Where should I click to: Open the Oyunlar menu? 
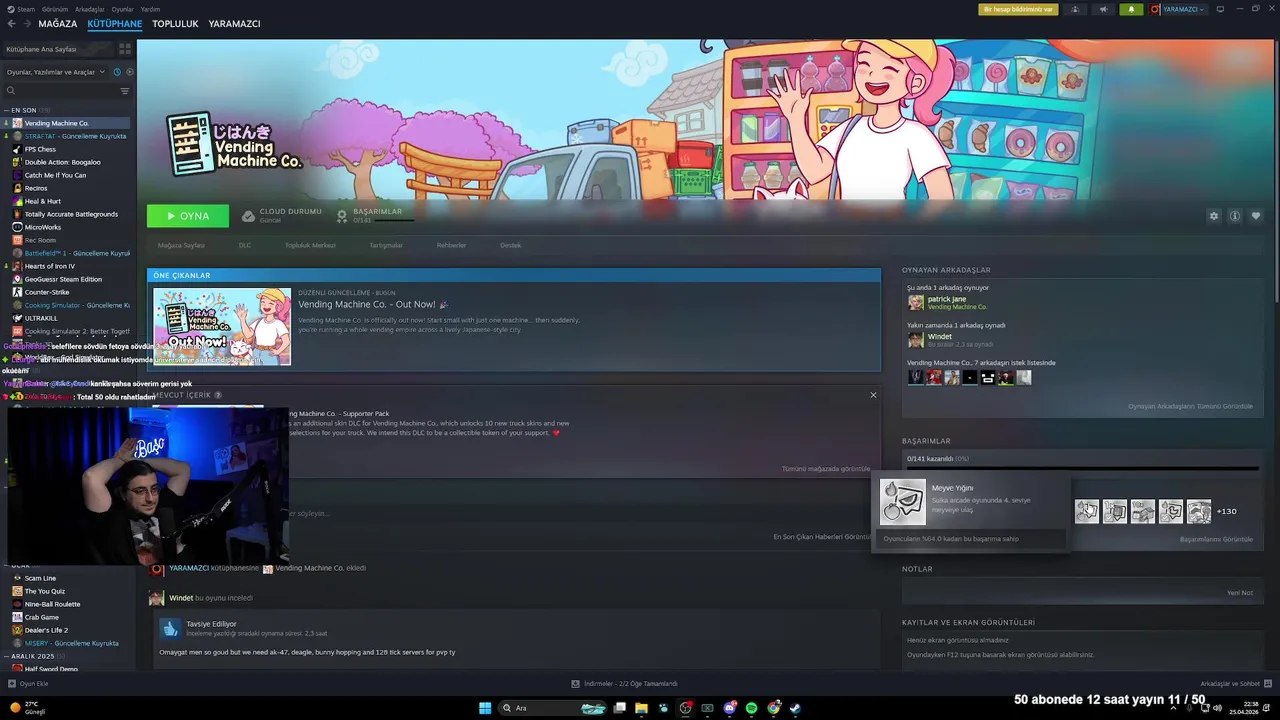[x=122, y=9]
